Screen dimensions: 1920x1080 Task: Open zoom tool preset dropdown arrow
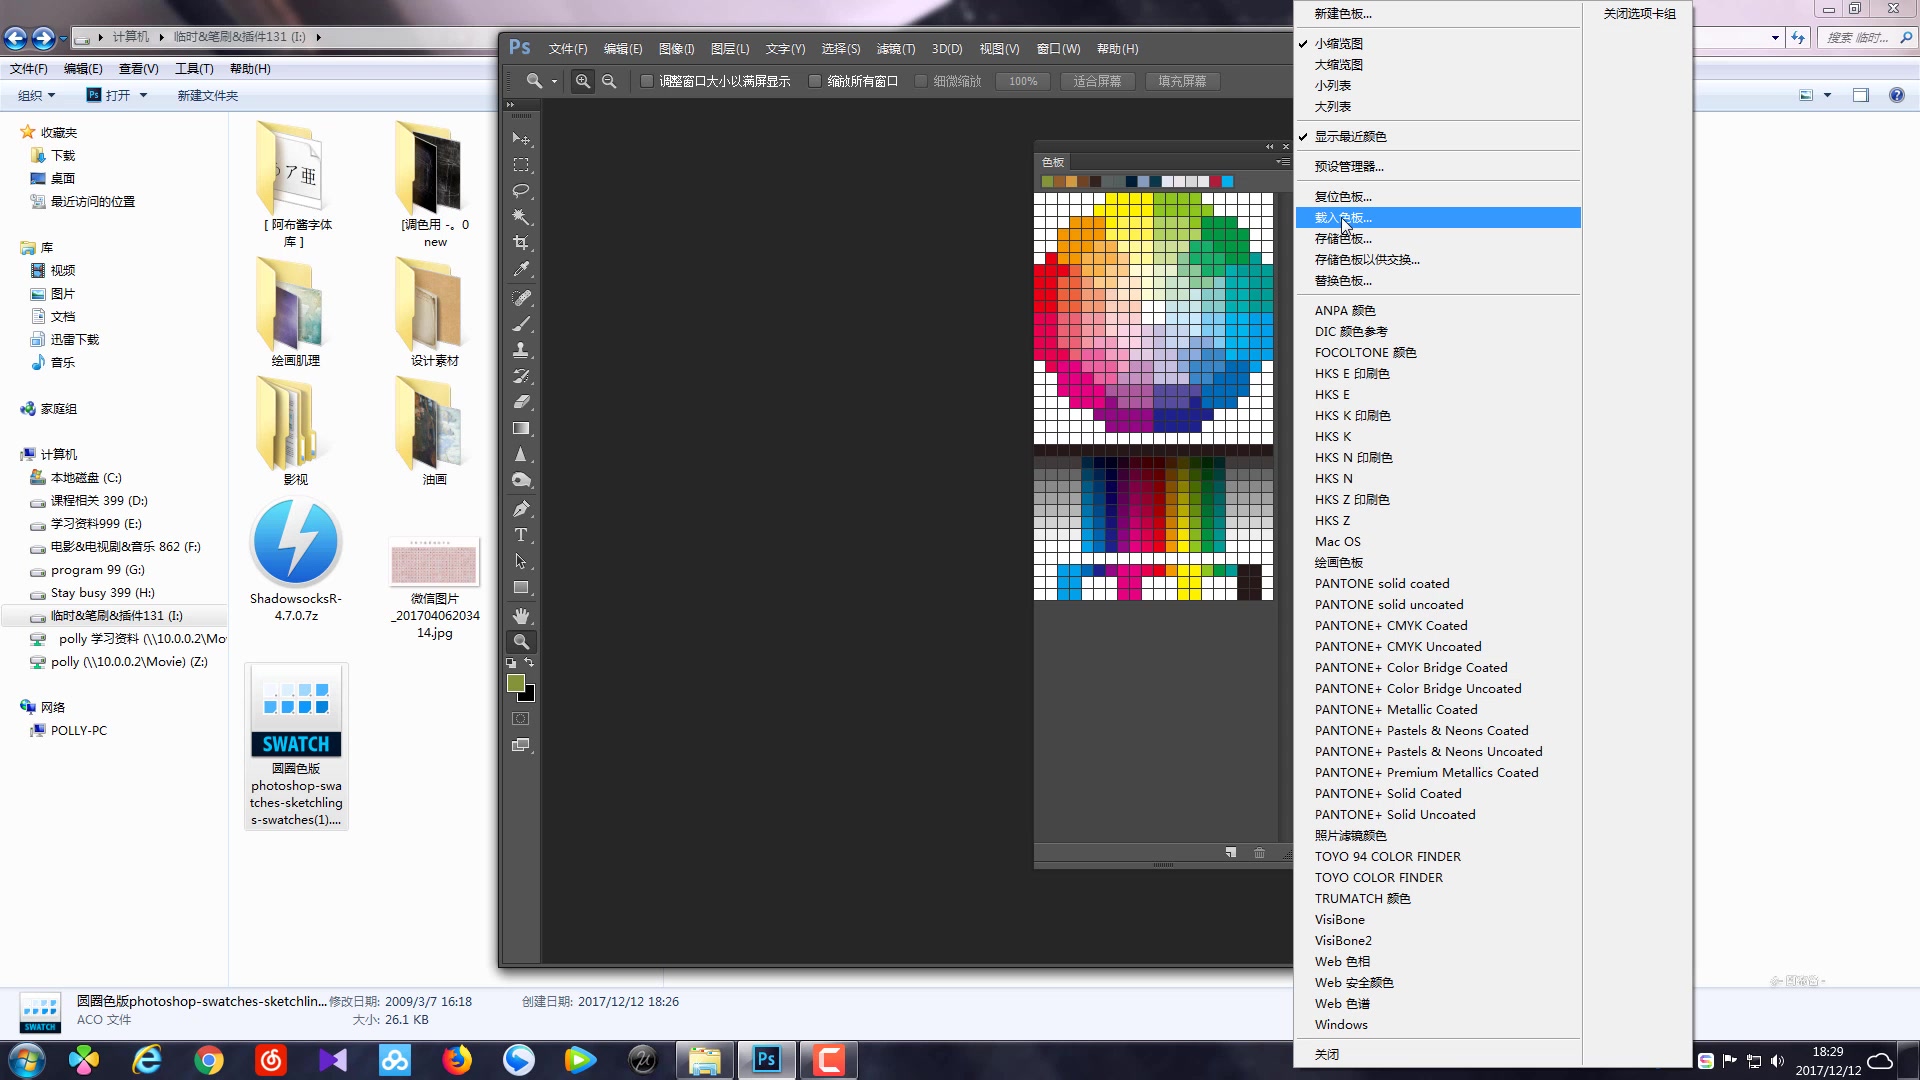554,82
